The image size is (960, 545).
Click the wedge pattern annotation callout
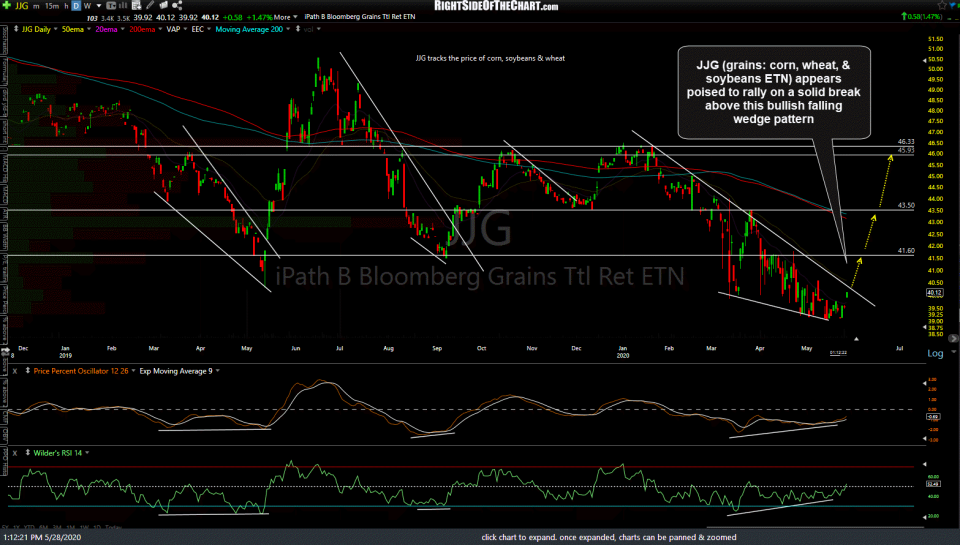[774, 92]
